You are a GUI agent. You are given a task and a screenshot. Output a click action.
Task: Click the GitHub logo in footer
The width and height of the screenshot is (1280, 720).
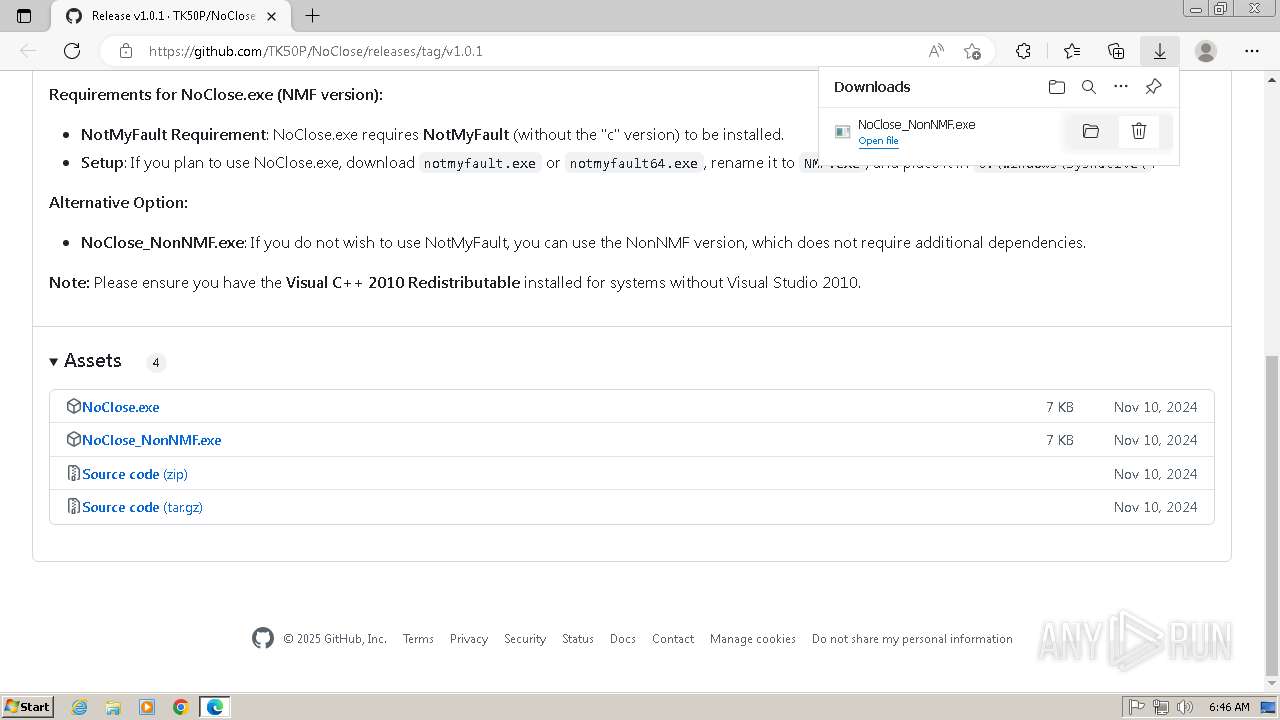click(263, 638)
